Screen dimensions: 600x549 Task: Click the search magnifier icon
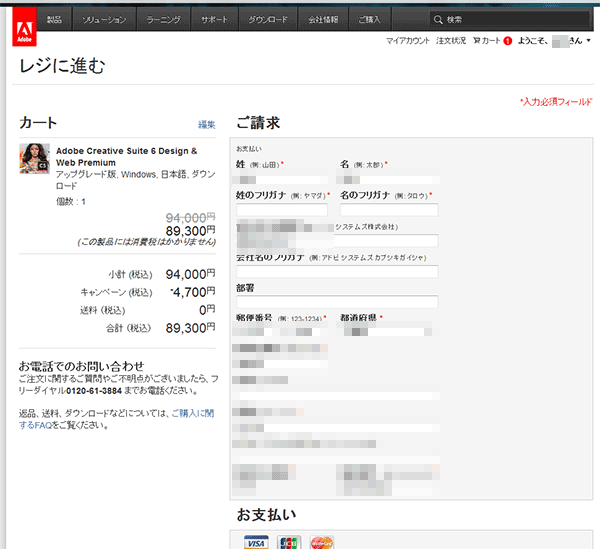pyautogui.click(x=438, y=20)
